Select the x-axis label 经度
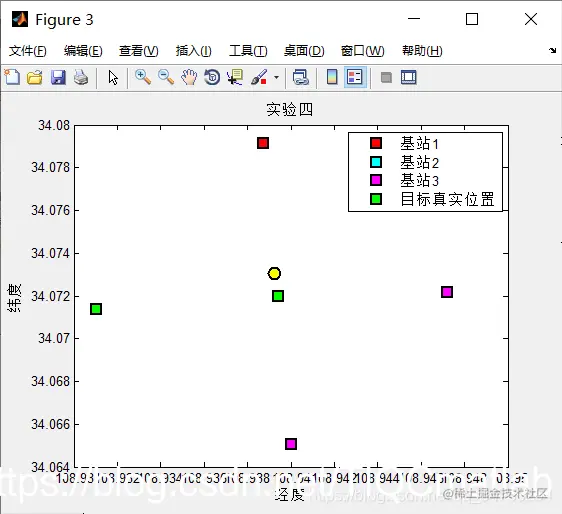This screenshot has width=562, height=514. [x=290, y=495]
